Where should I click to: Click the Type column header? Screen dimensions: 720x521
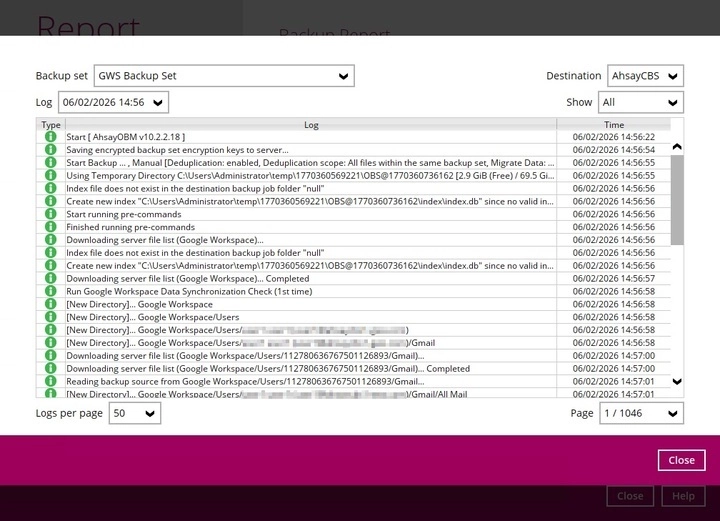[x=51, y=125]
